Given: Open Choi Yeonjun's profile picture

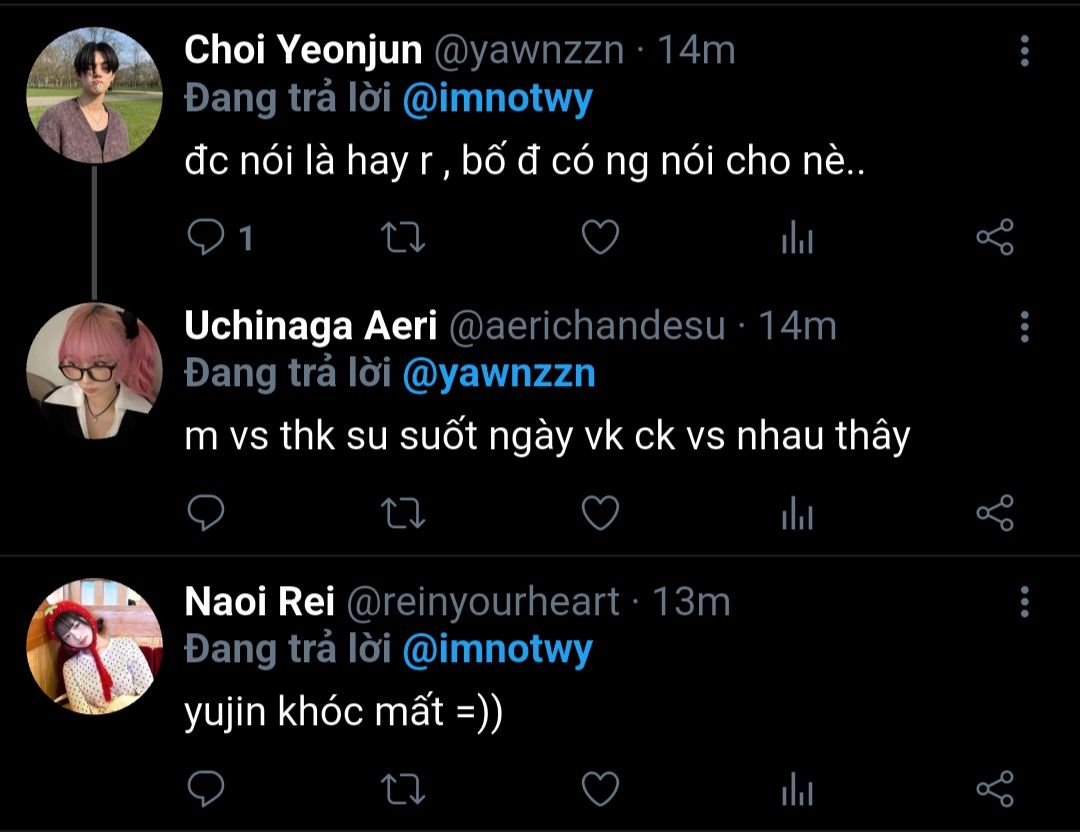Looking at the screenshot, I should pyautogui.click(x=94, y=95).
